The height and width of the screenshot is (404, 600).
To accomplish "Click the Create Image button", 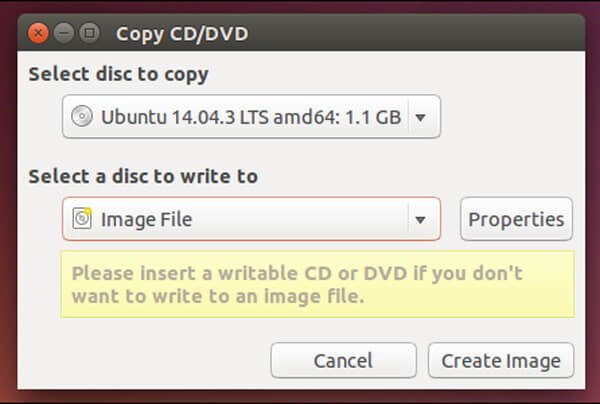I will tap(501, 361).
